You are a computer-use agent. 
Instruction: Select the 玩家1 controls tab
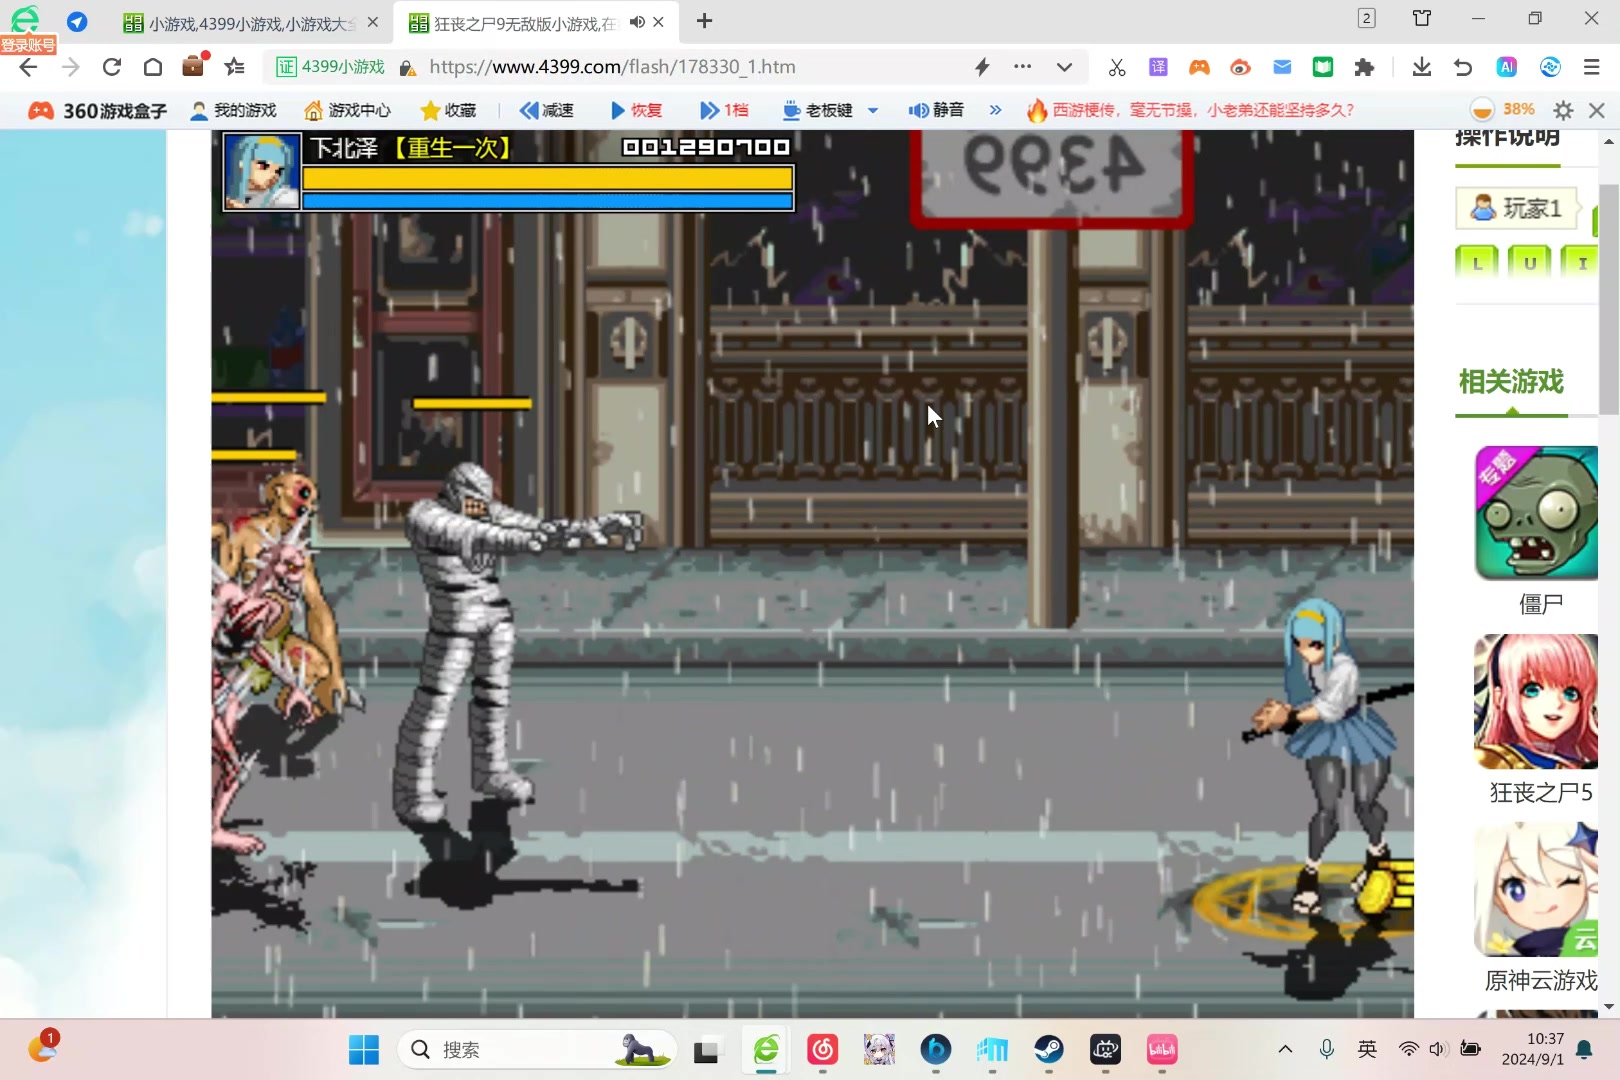tap(1517, 208)
